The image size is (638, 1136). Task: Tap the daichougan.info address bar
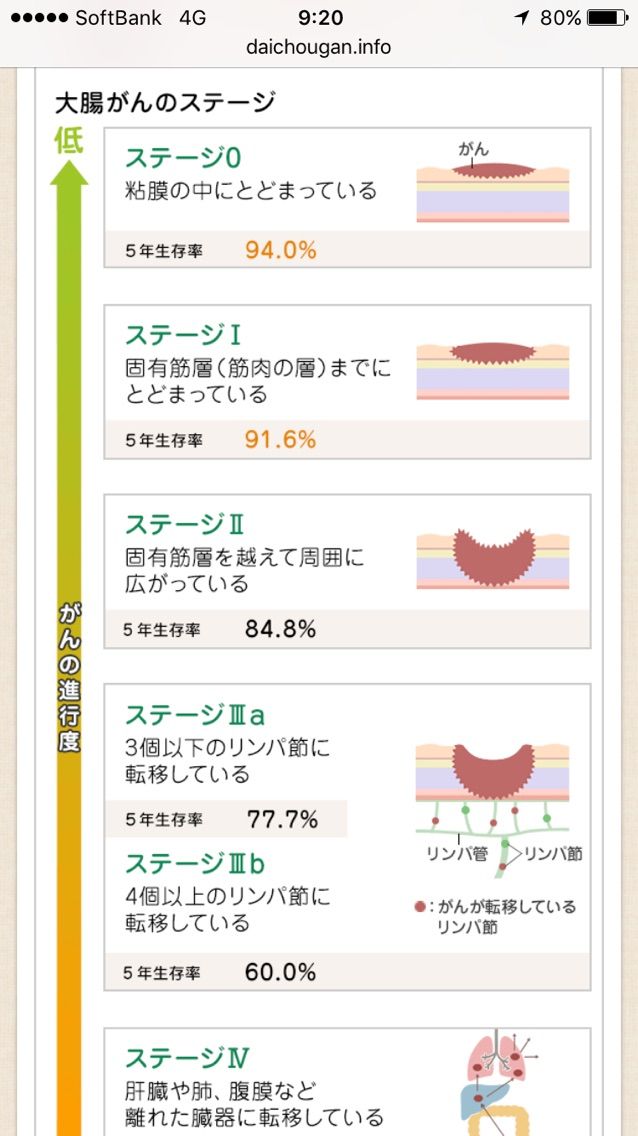(319, 48)
